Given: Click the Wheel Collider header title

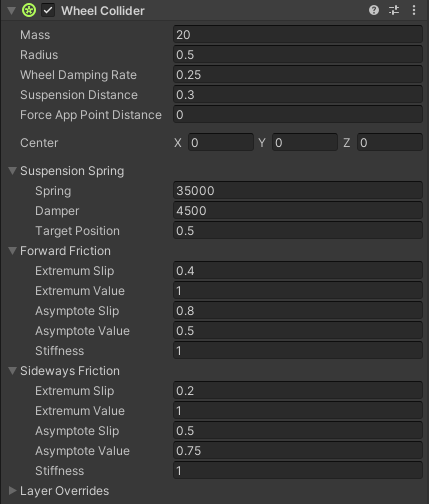Looking at the screenshot, I should click(x=103, y=11).
